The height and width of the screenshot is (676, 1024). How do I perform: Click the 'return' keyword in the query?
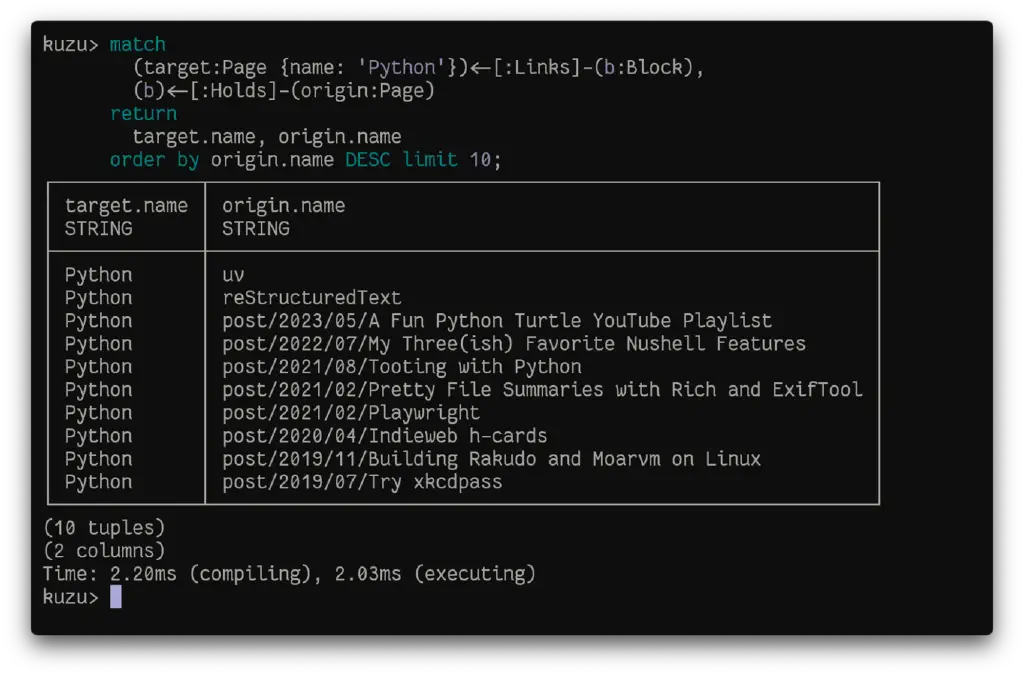[143, 114]
